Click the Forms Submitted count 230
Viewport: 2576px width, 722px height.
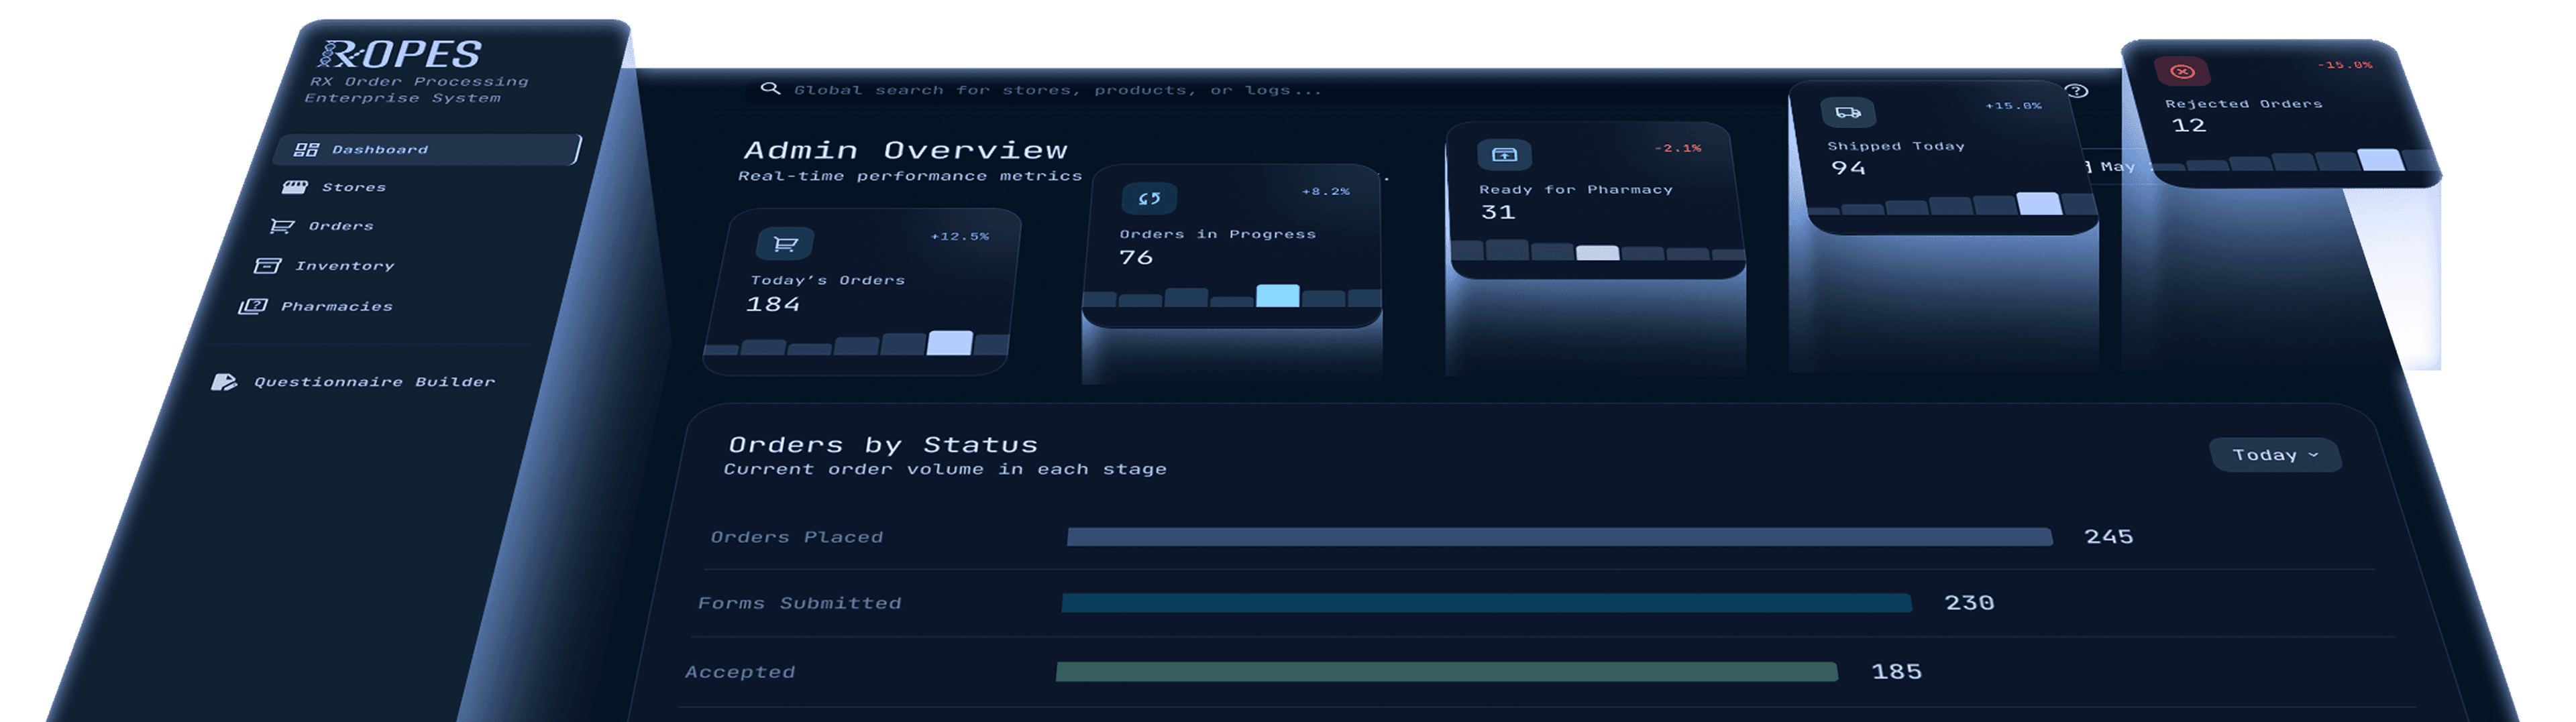coord(1970,603)
